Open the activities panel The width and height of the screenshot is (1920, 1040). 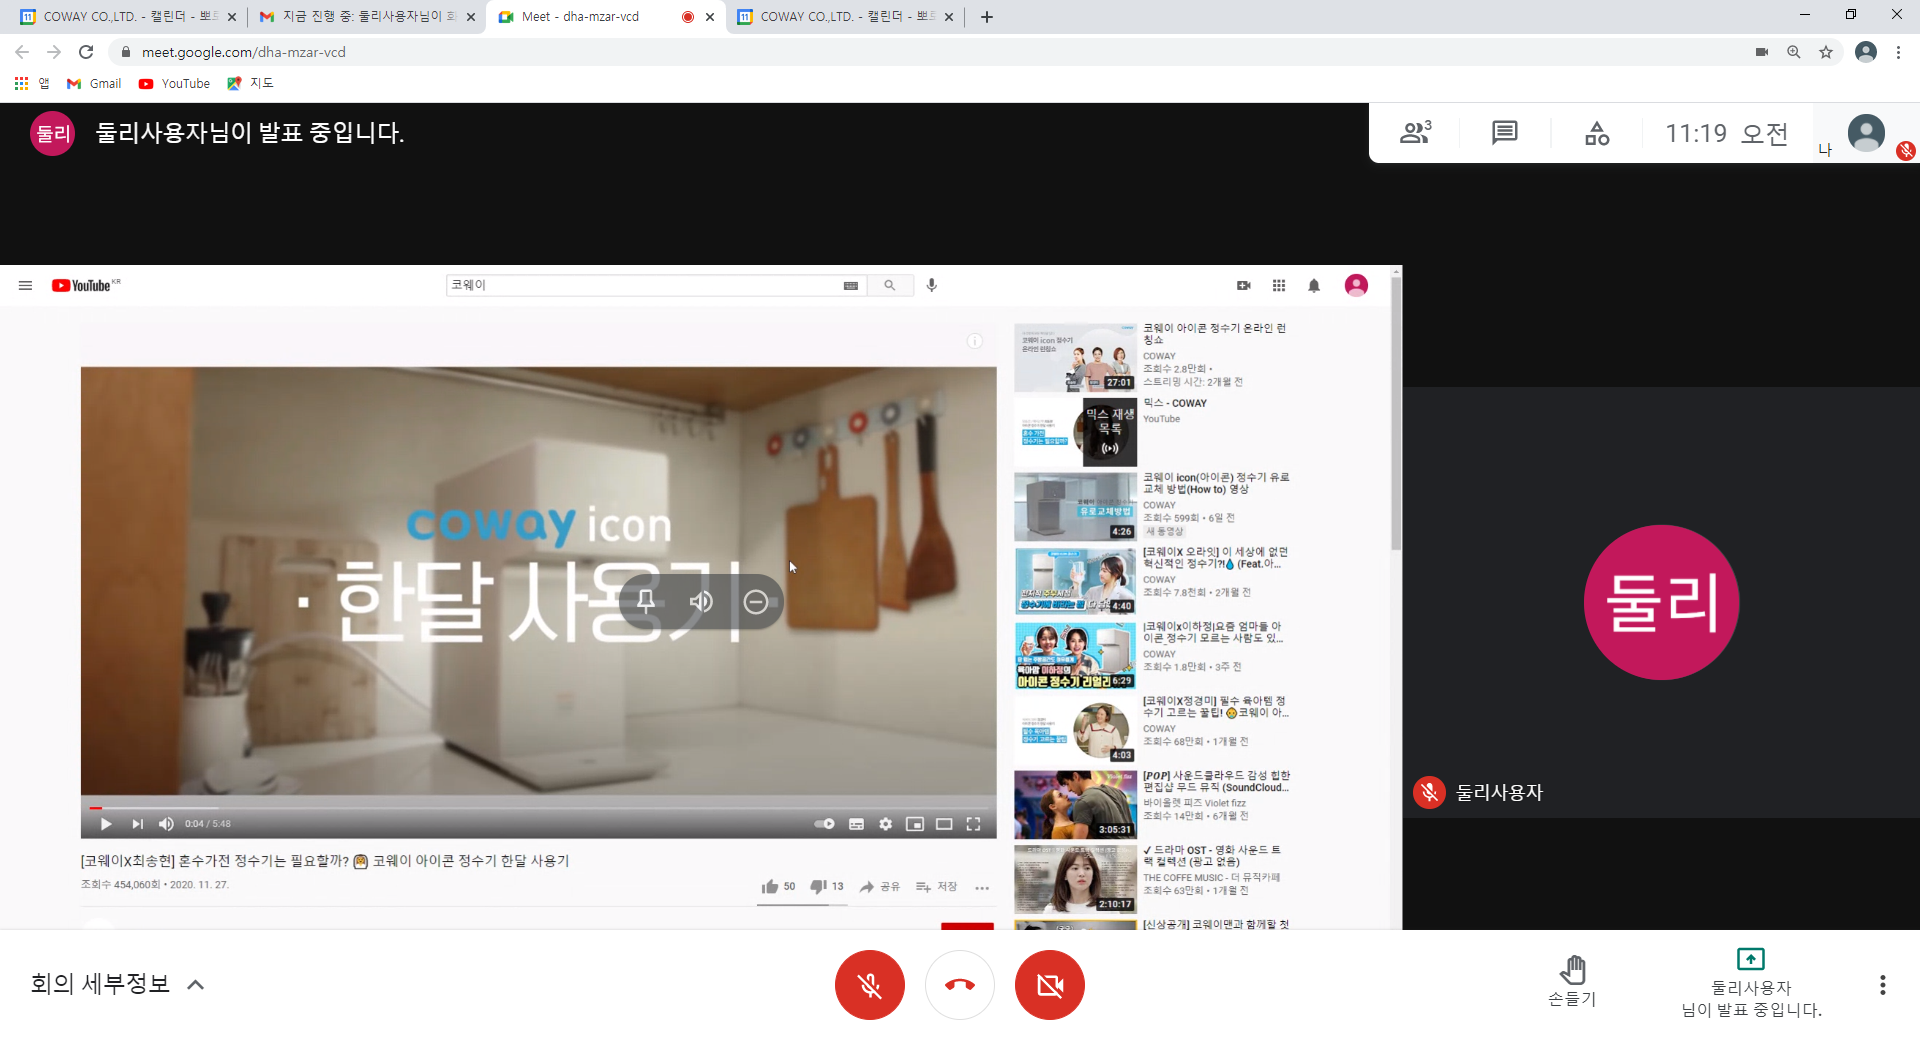tap(1597, 133)
